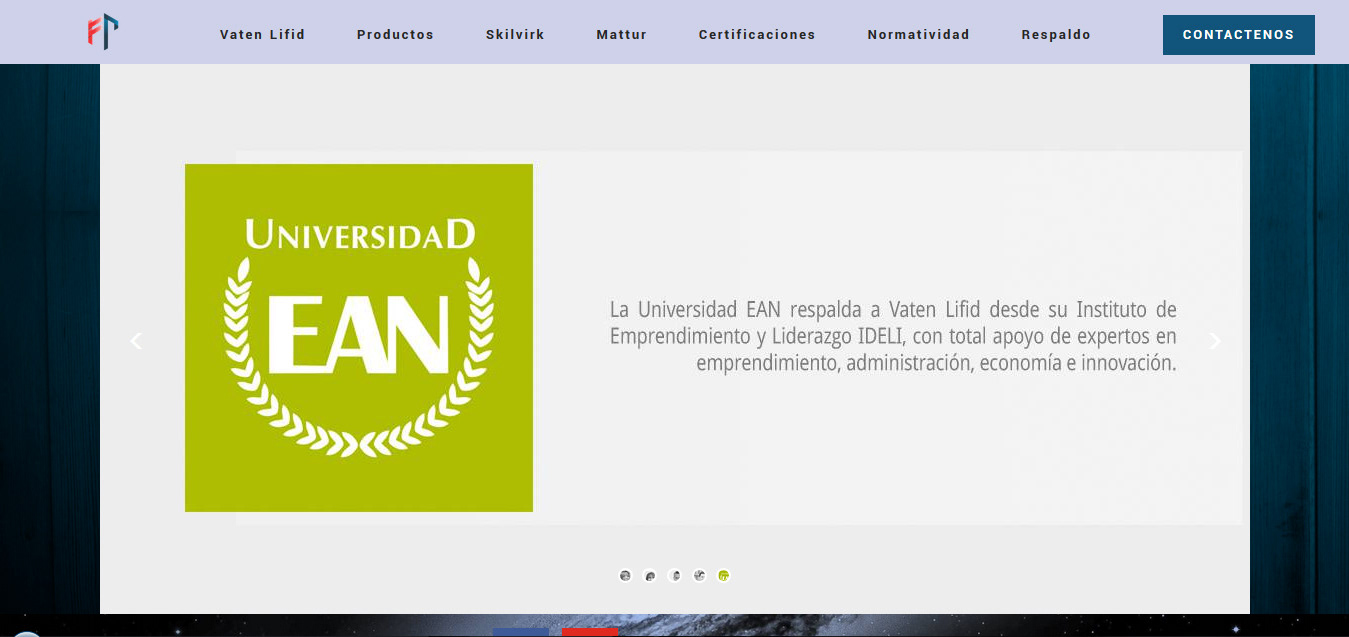Open the Normatividad menu item
This screenshot has height=637, width=1349.
click(918, 34)
